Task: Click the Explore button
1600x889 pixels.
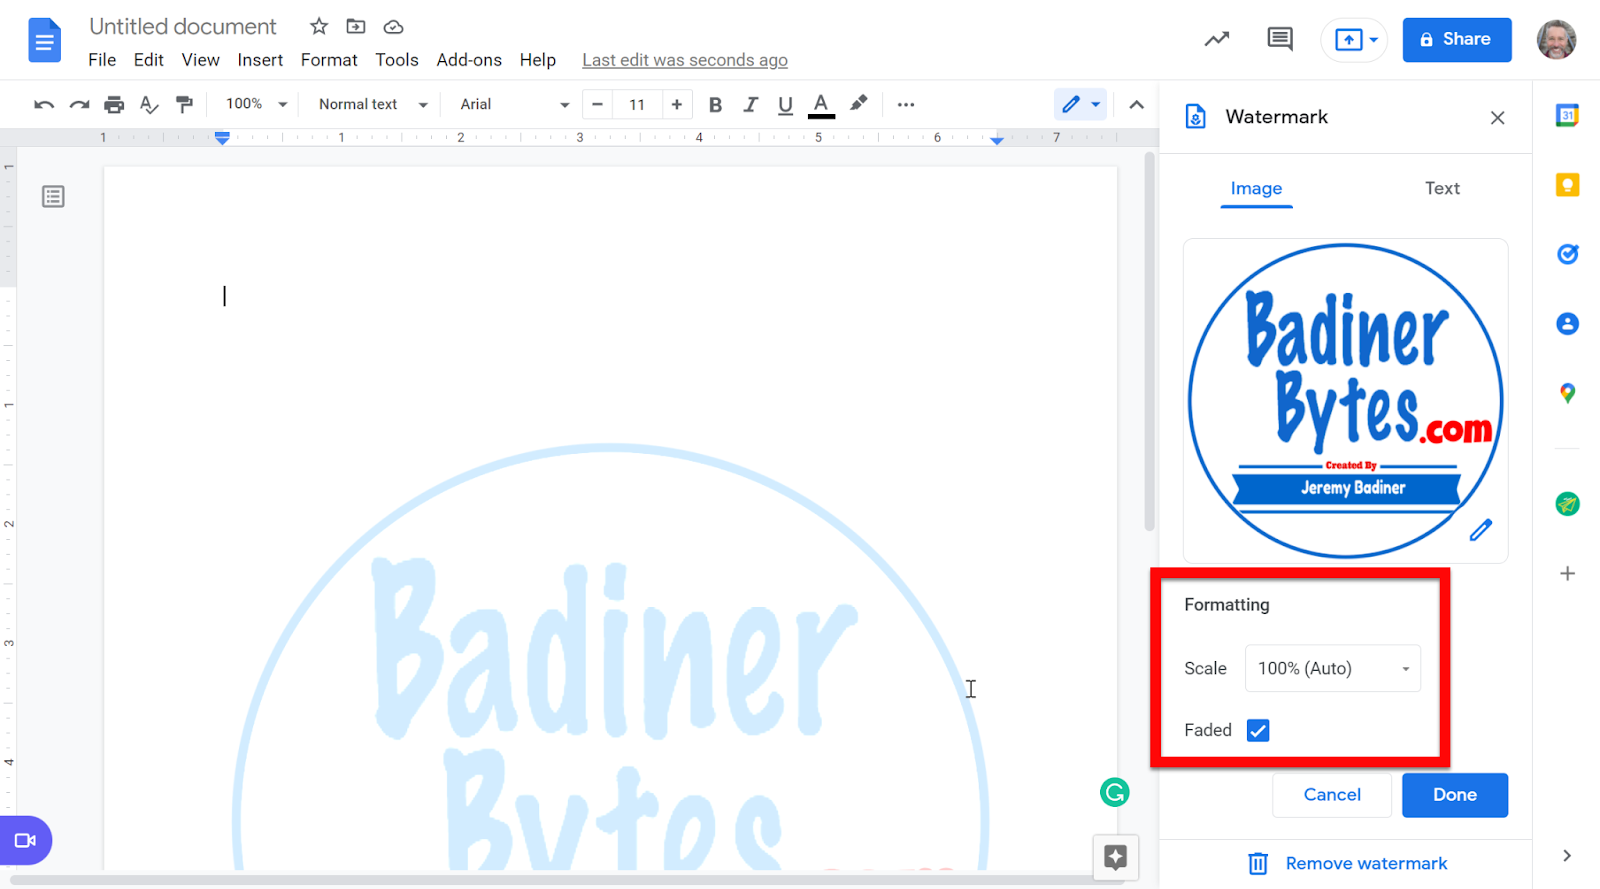Action: point(1115,857)
